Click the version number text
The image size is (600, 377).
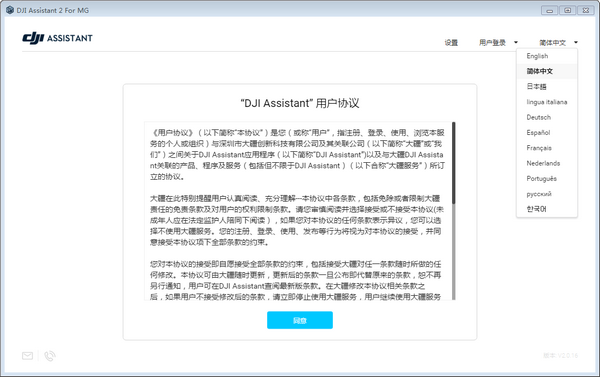click(561, 356)
